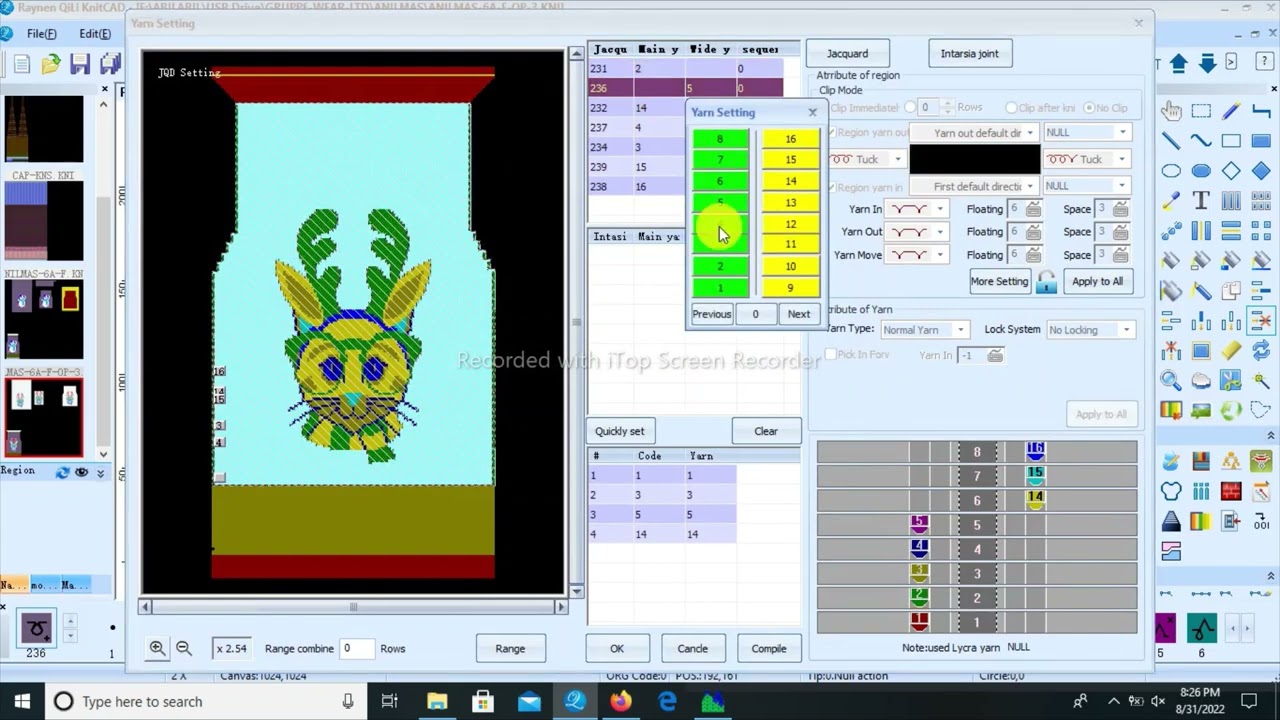
Task: Select the text T tool
Action: pos(1201,201)
